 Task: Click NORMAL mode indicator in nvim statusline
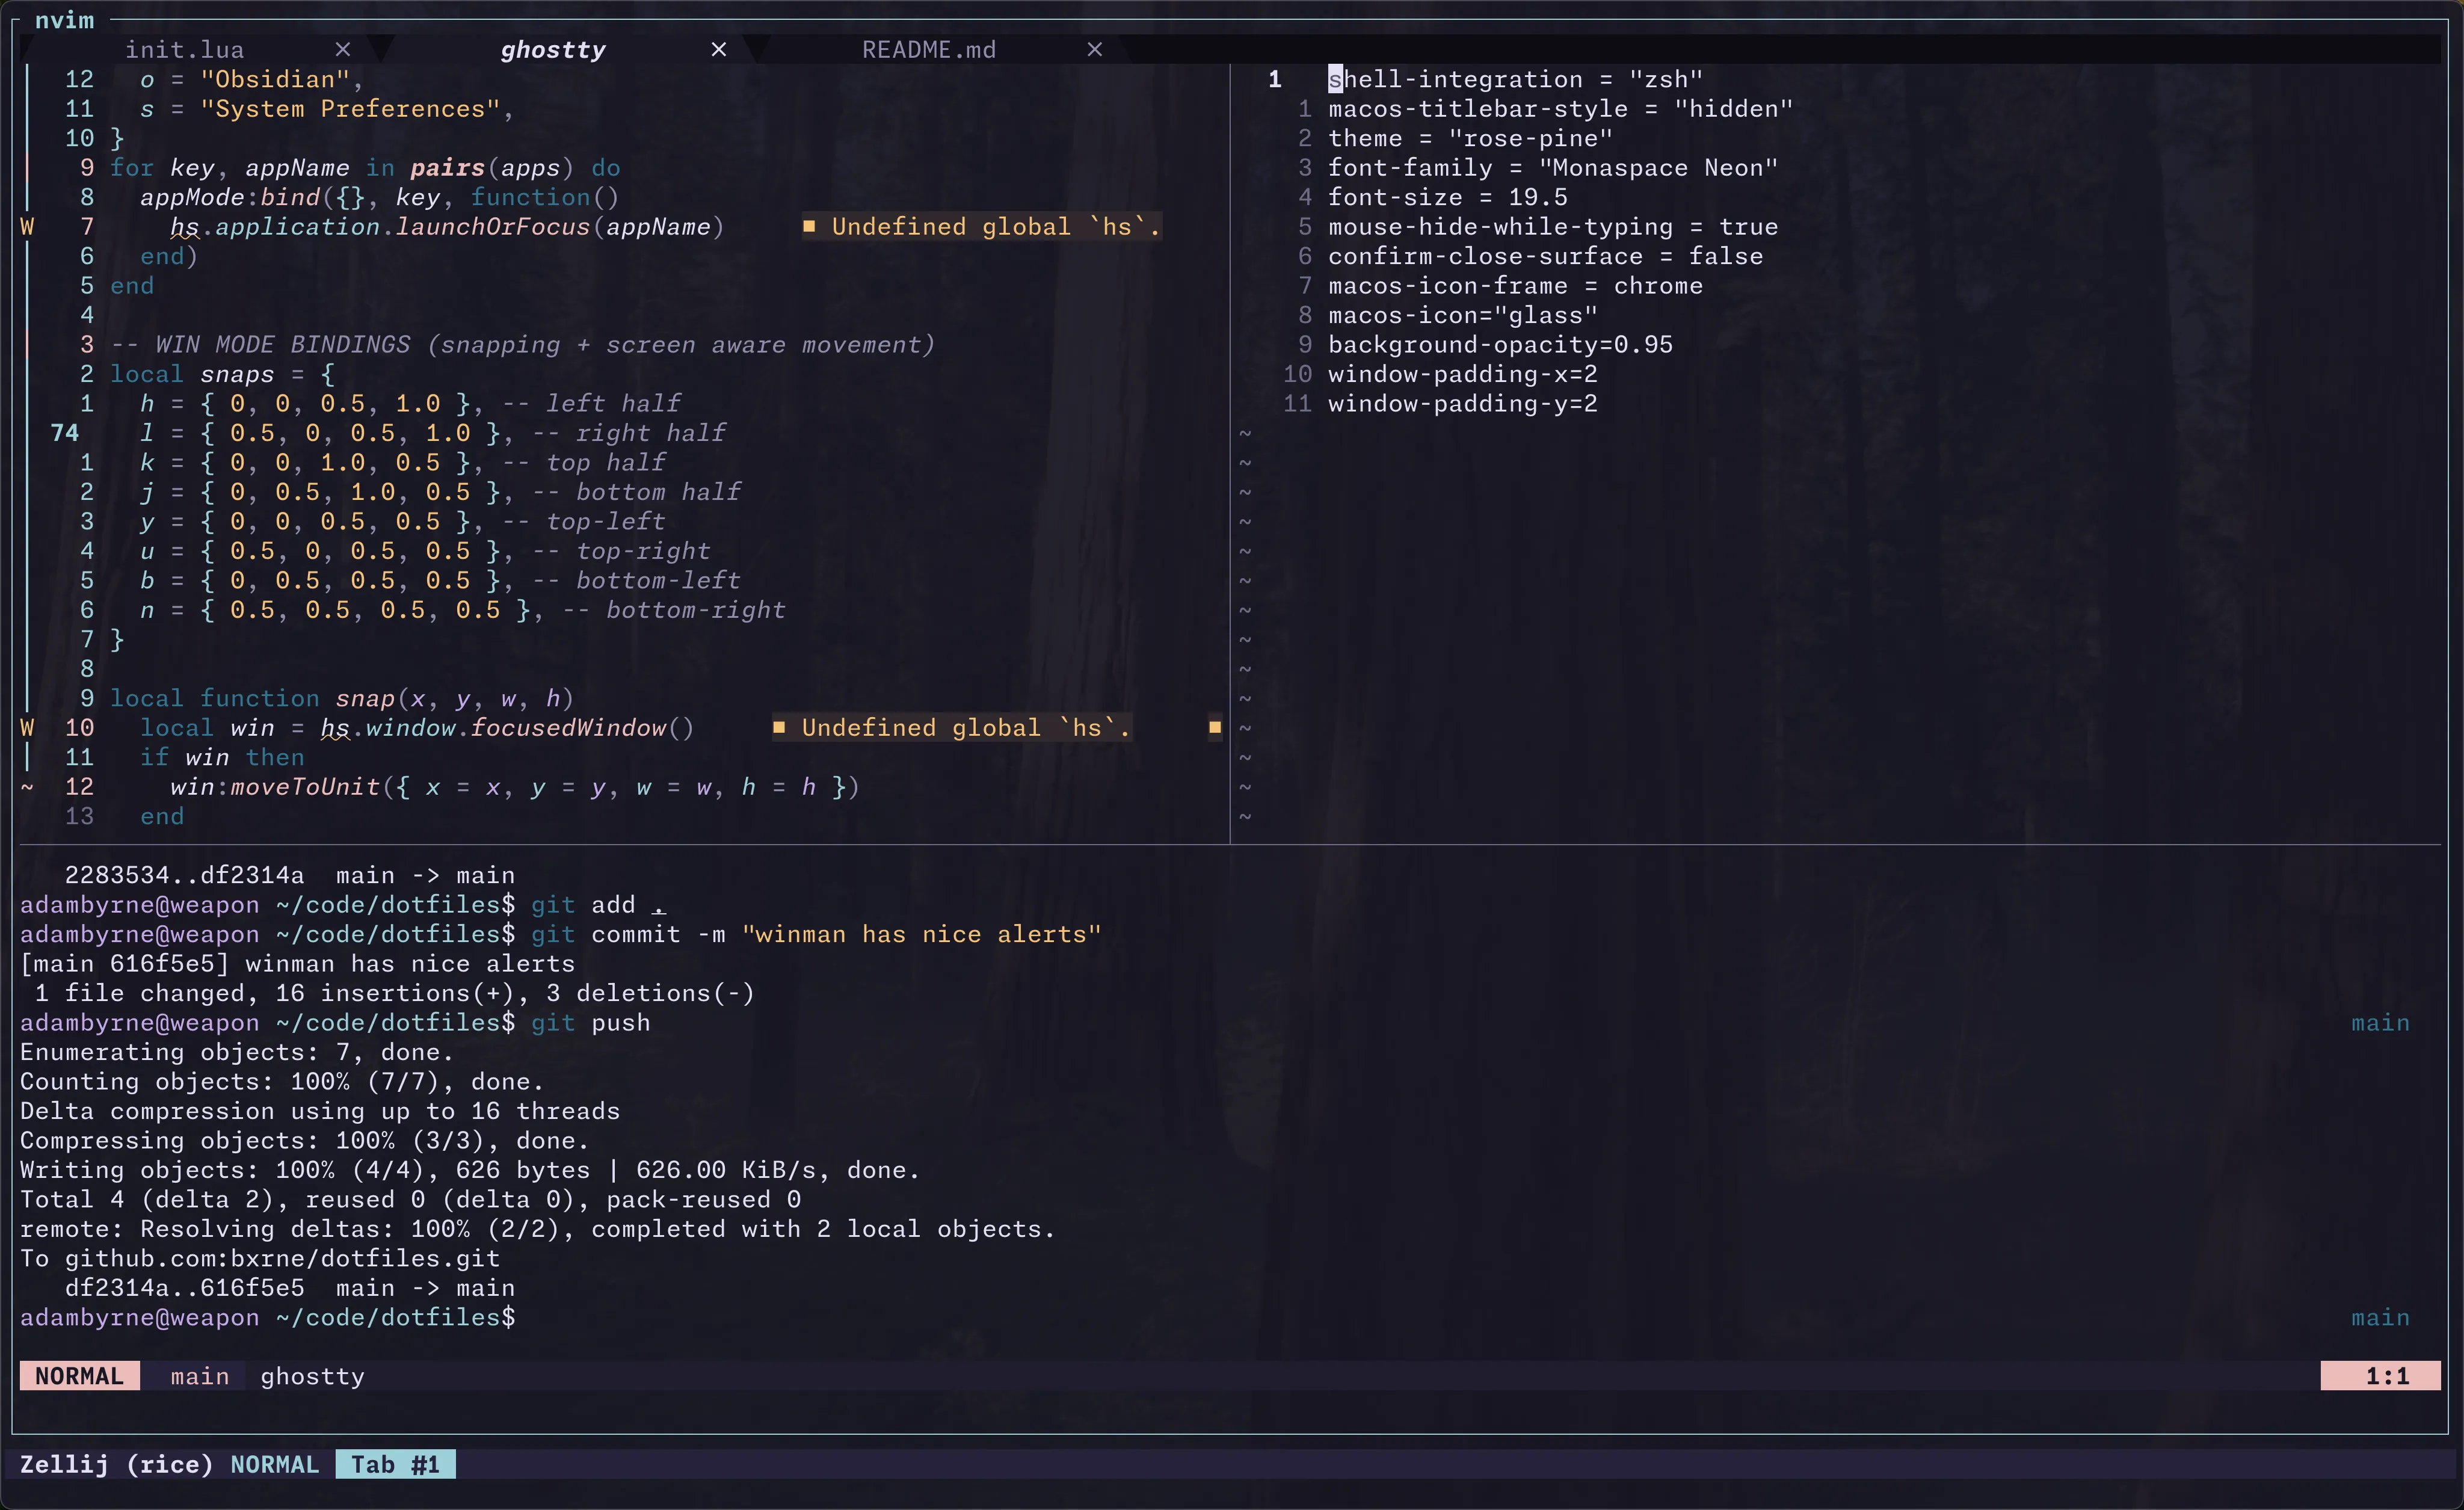coord(79,1376)
